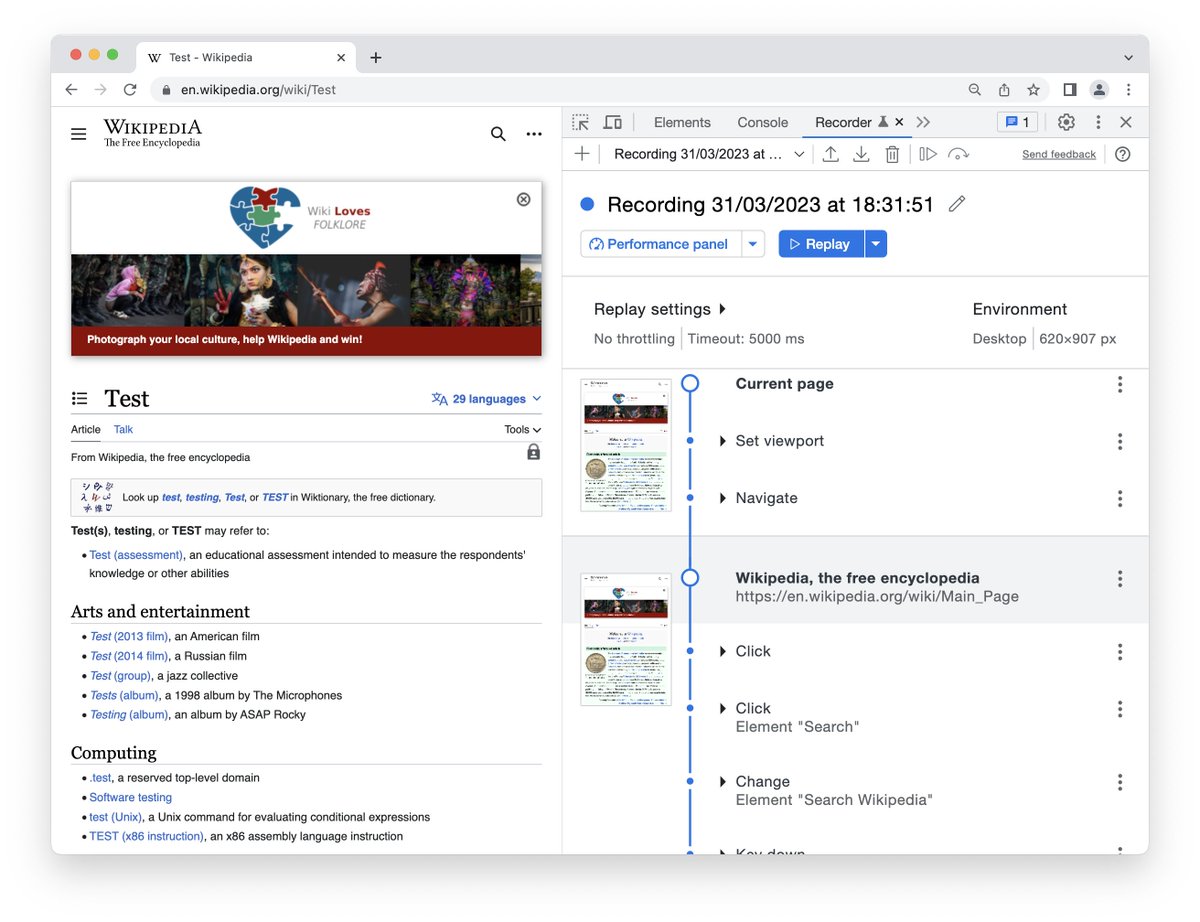Click the Send feedback link

pos(1058,153)
